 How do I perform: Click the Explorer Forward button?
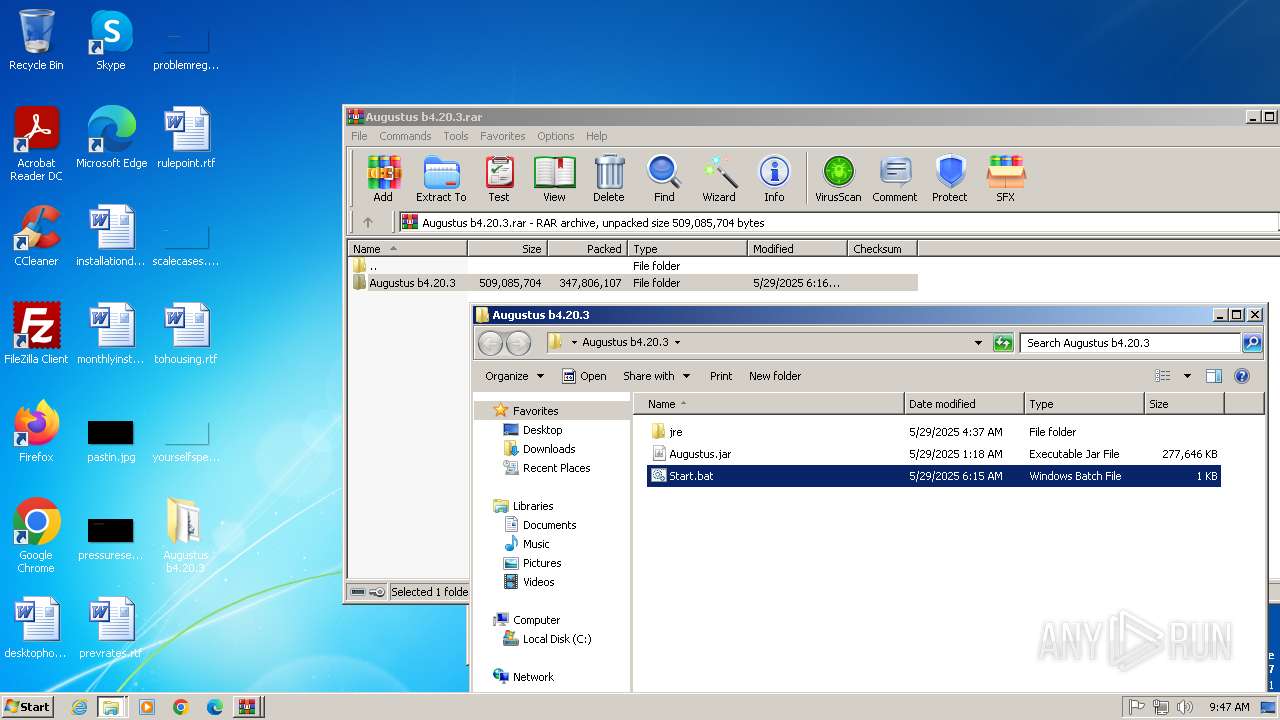(518, 343)
